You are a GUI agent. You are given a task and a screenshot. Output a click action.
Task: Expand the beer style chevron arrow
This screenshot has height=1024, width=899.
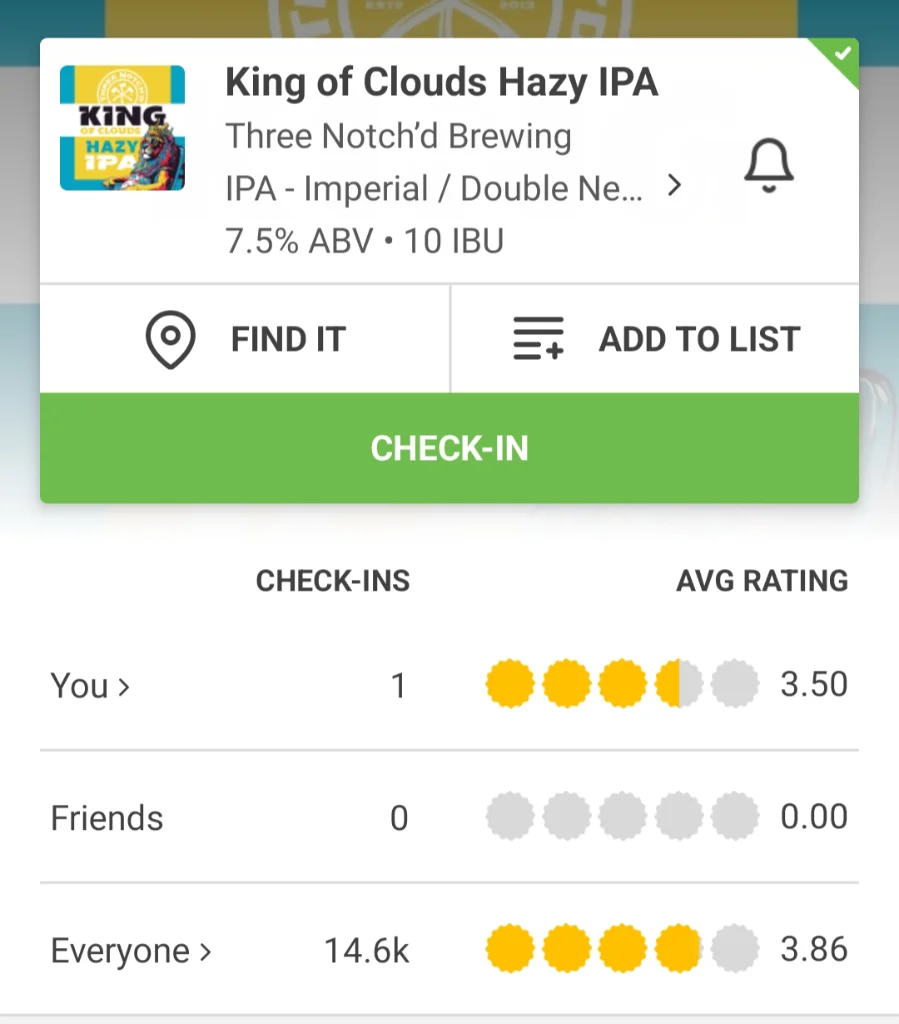tap(675, 186)
